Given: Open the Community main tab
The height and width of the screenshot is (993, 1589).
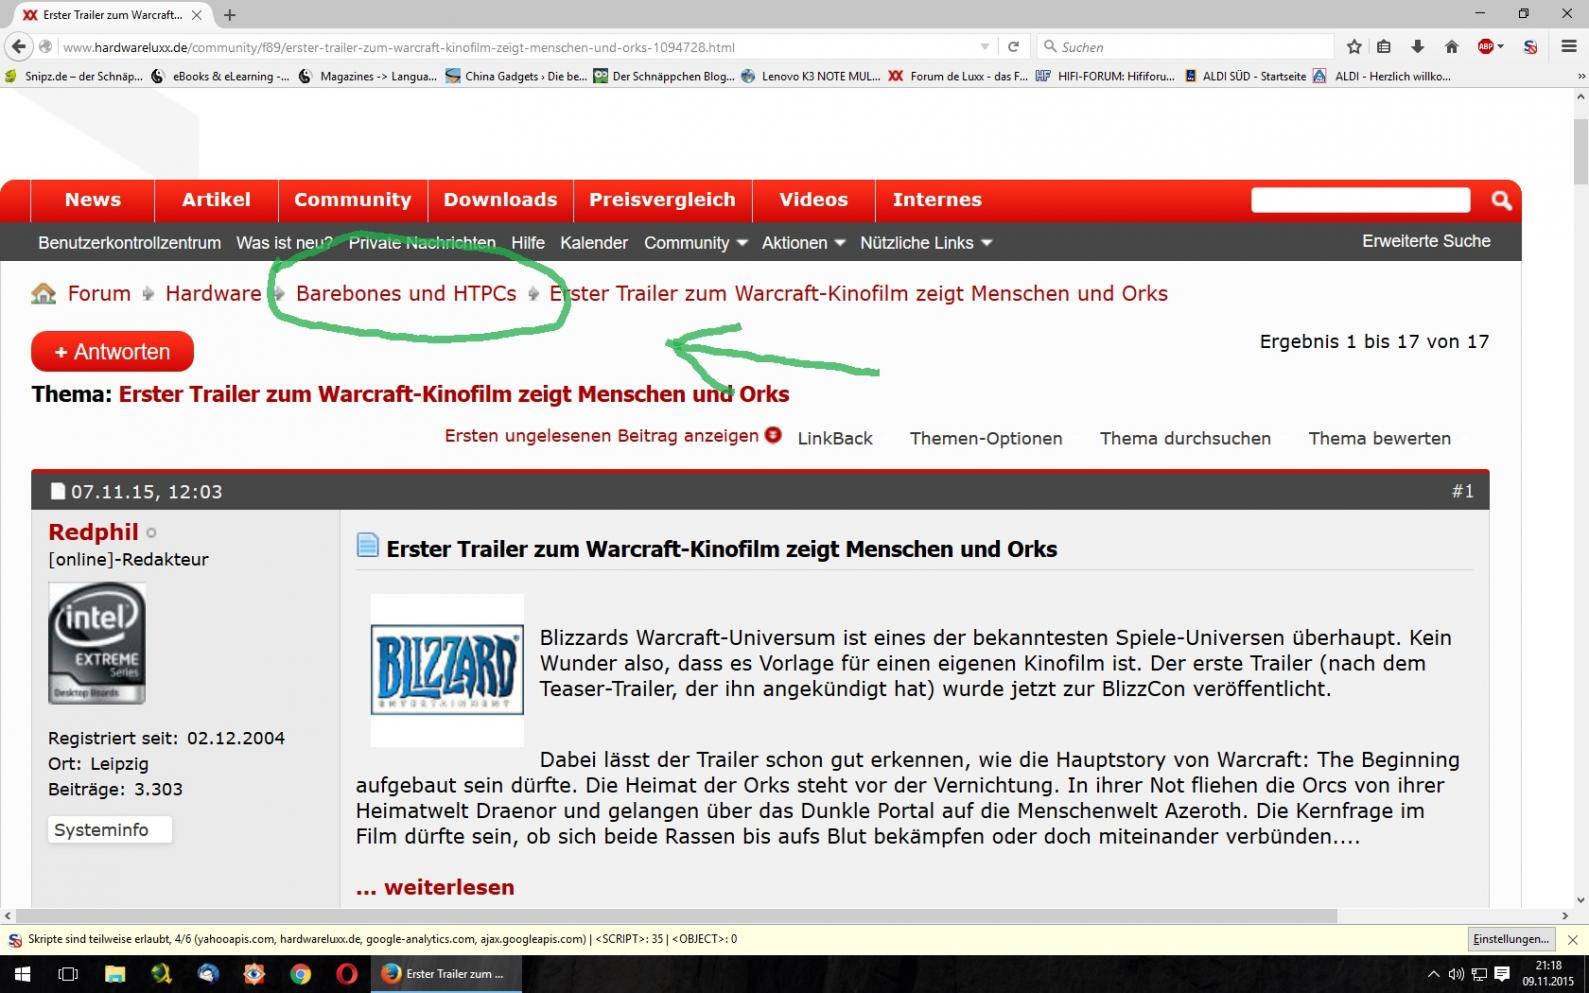Looking at the screenshot, I should click(x=352, y=200).
